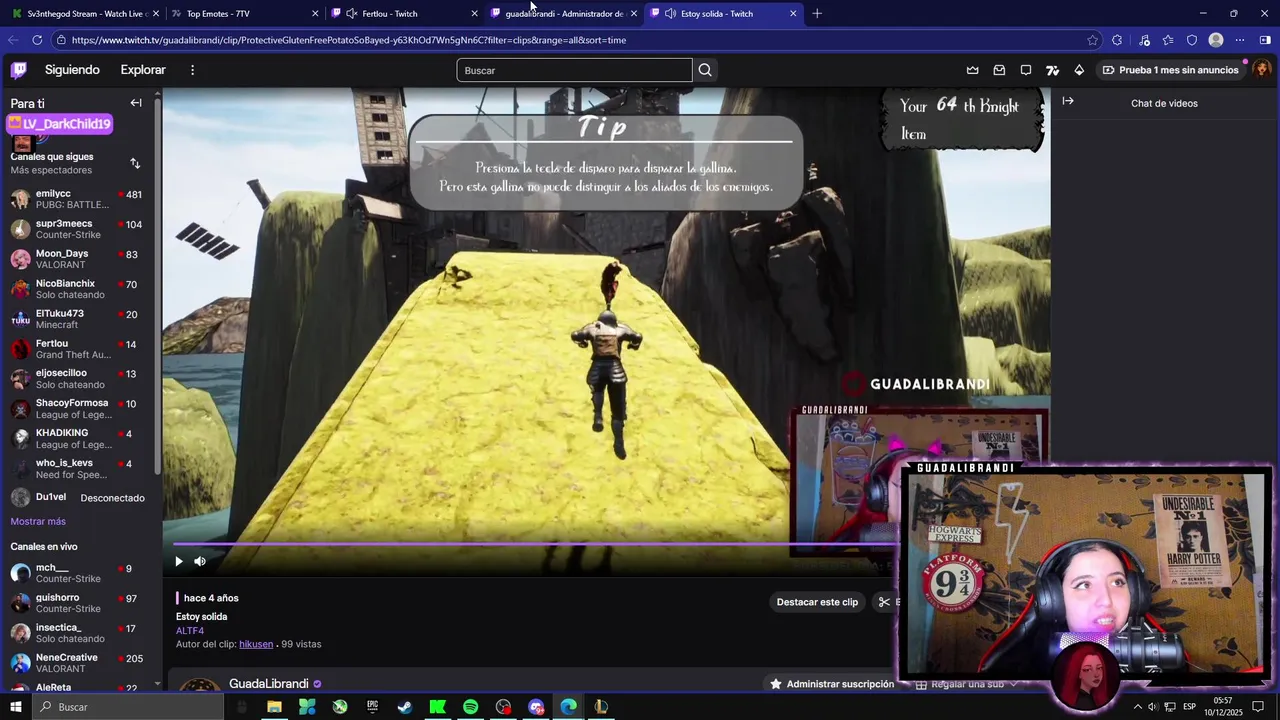Switch to guadalibrandi Administrador tab

point(563,13)
